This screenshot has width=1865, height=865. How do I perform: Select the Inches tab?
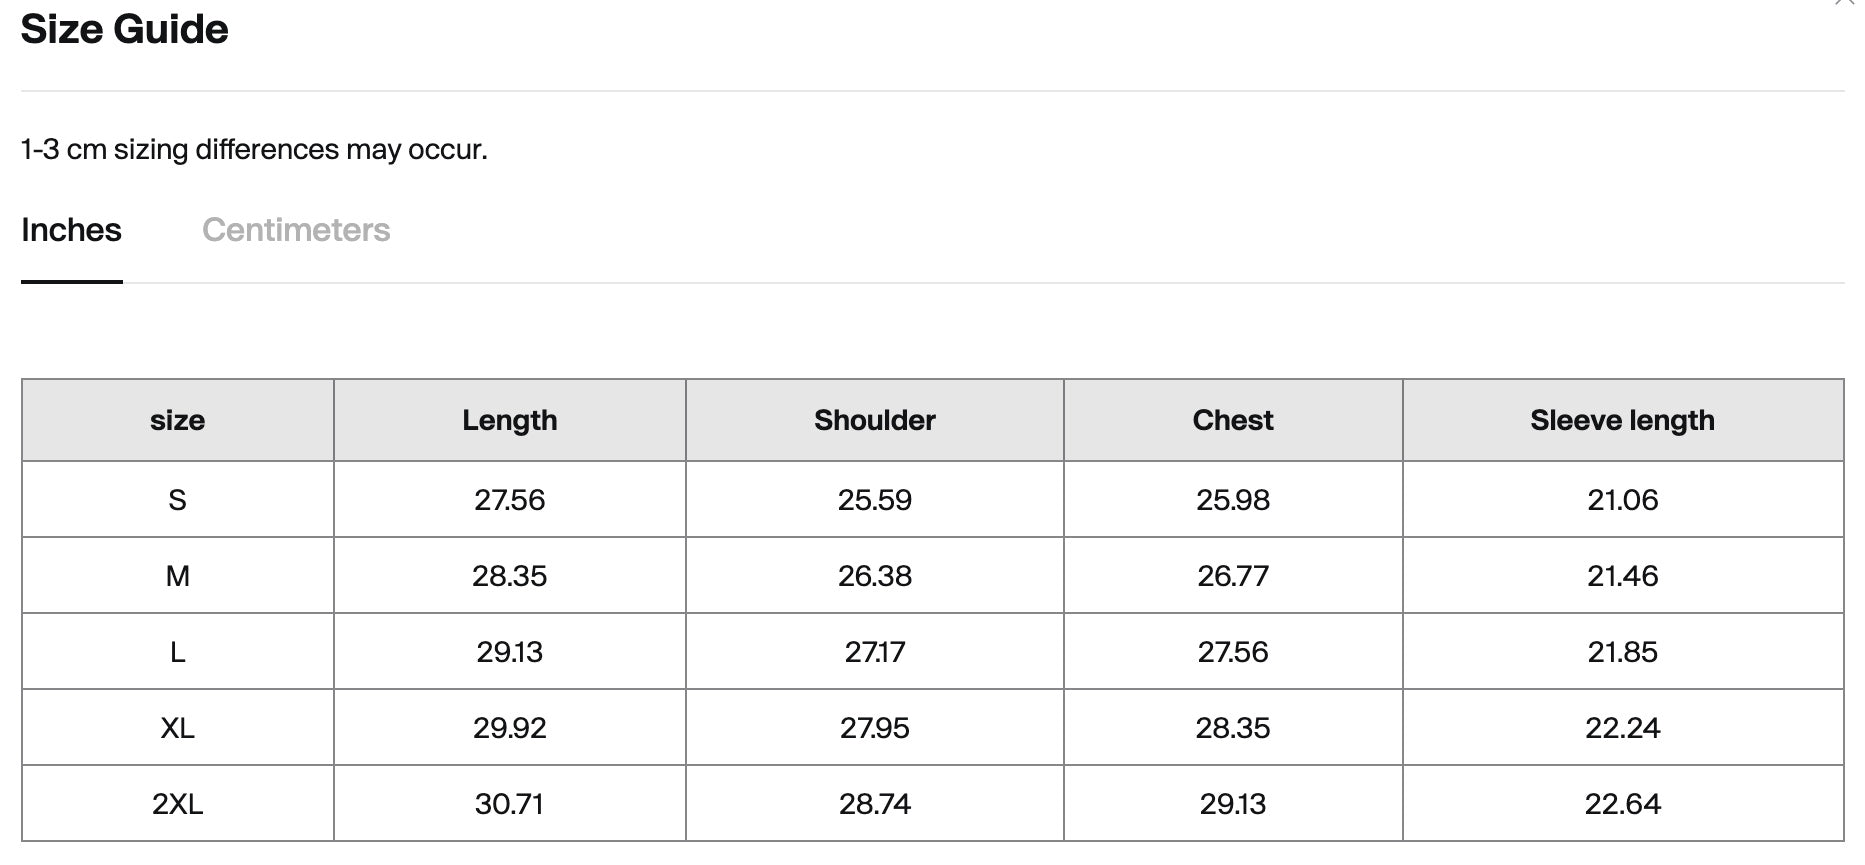[x=71, y=230]
